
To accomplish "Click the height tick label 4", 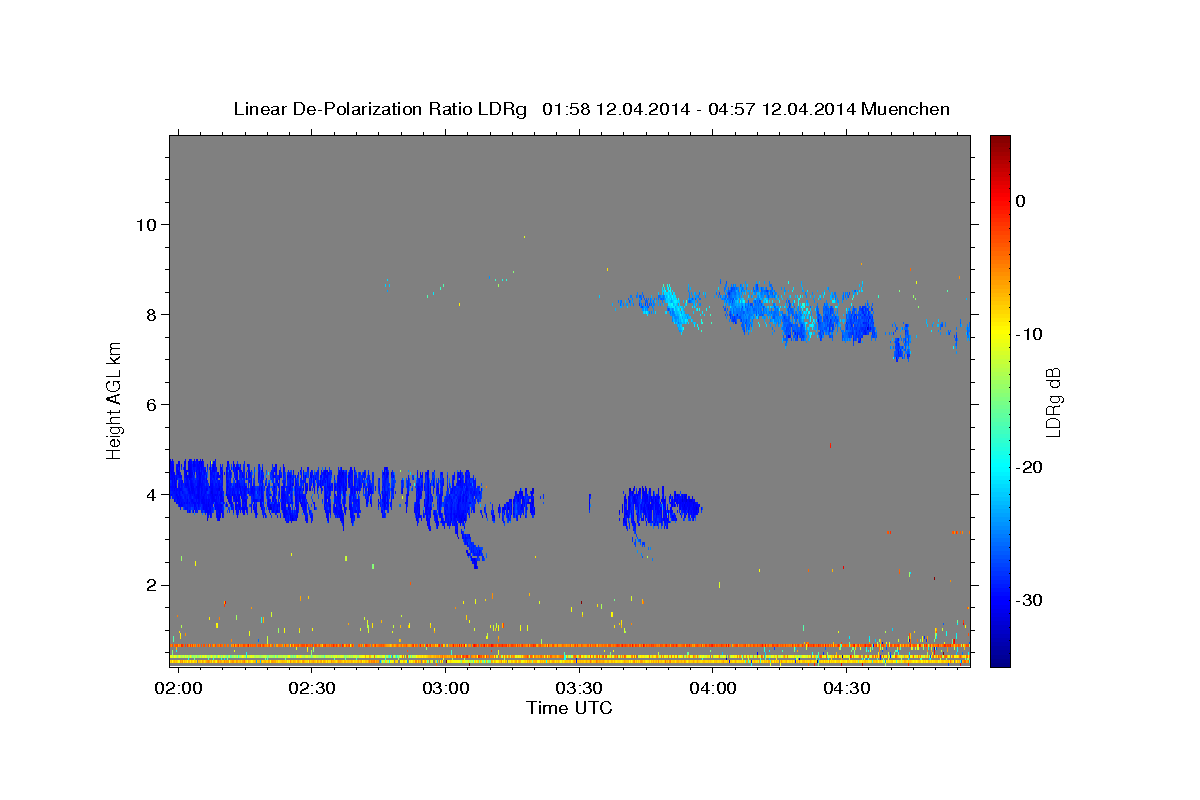I will (150, 494).
